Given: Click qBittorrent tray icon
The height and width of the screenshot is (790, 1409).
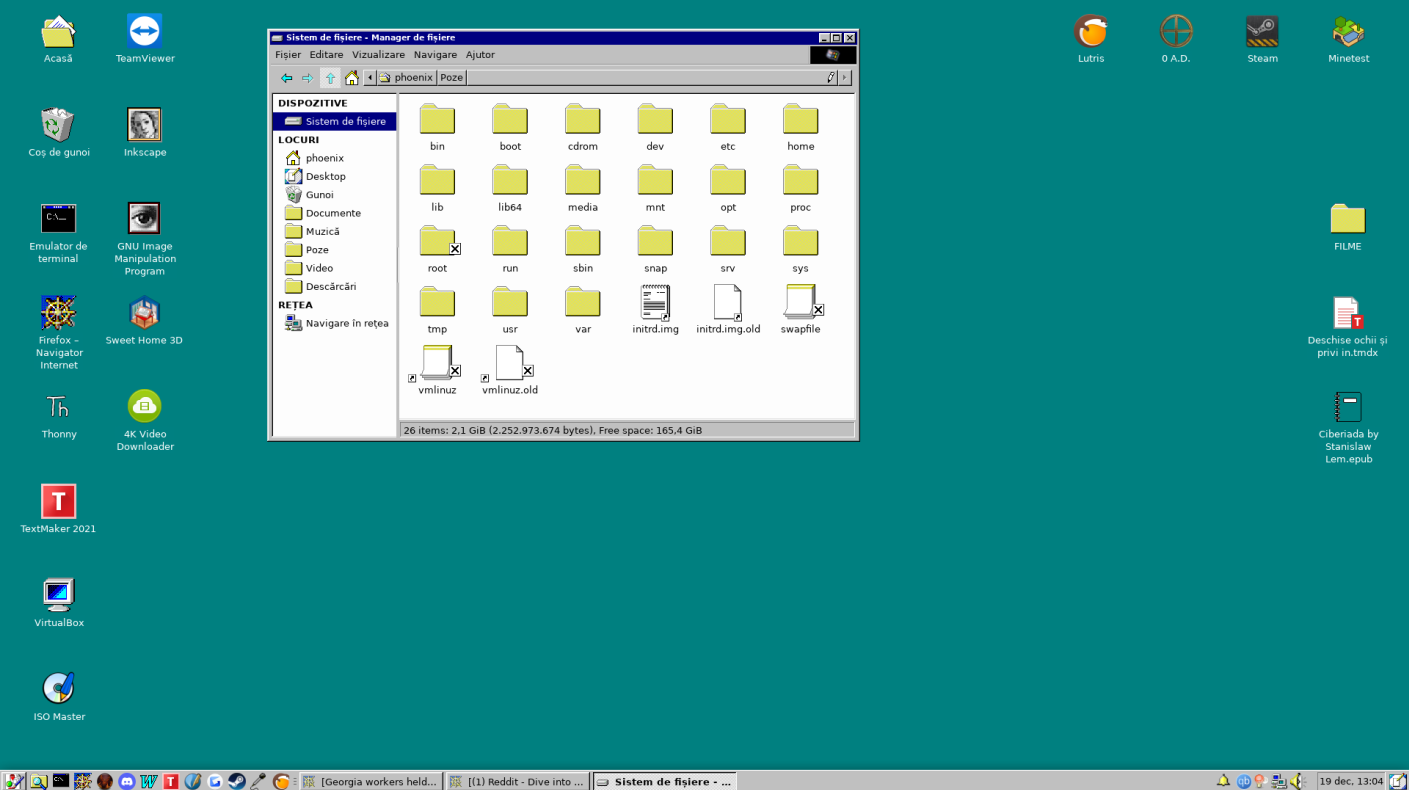Looking at the screenshot, I should point(1243,781).
